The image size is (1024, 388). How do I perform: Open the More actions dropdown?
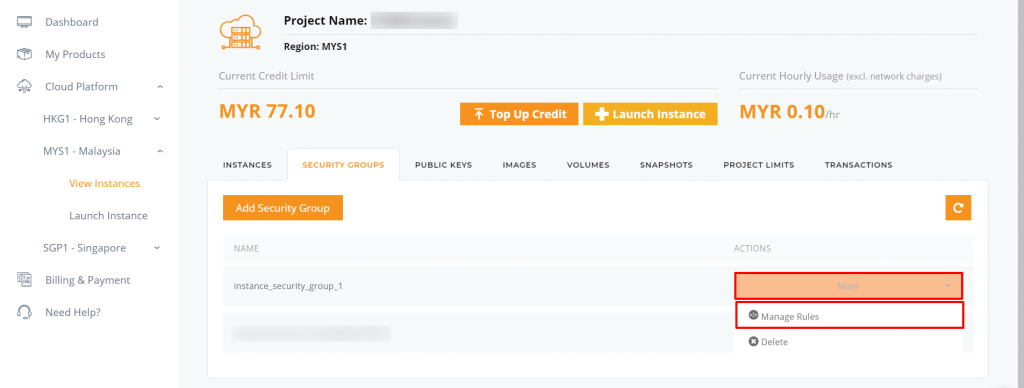(848, 286)
